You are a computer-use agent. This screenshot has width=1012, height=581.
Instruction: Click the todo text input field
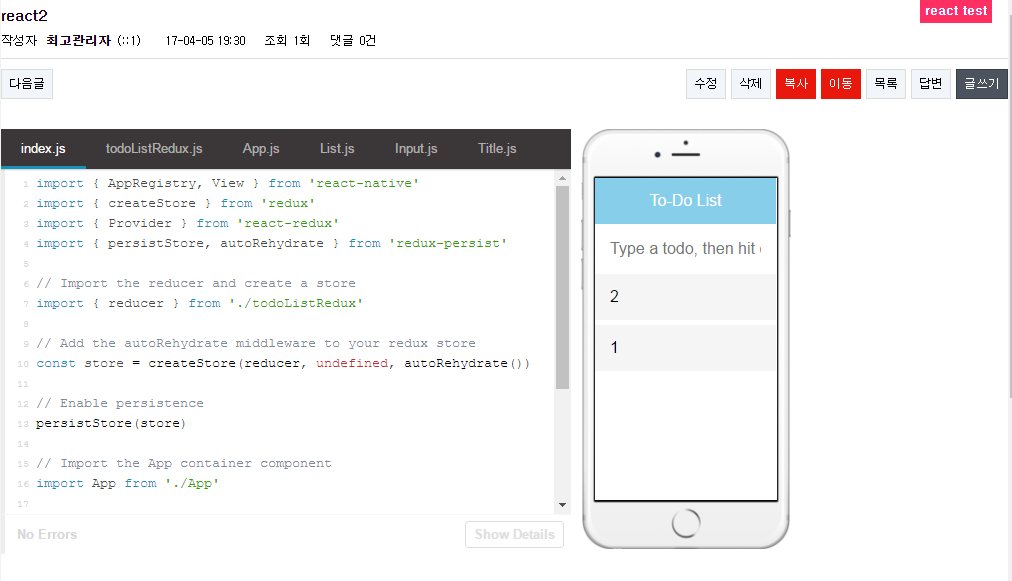click(x=685, y=248)
